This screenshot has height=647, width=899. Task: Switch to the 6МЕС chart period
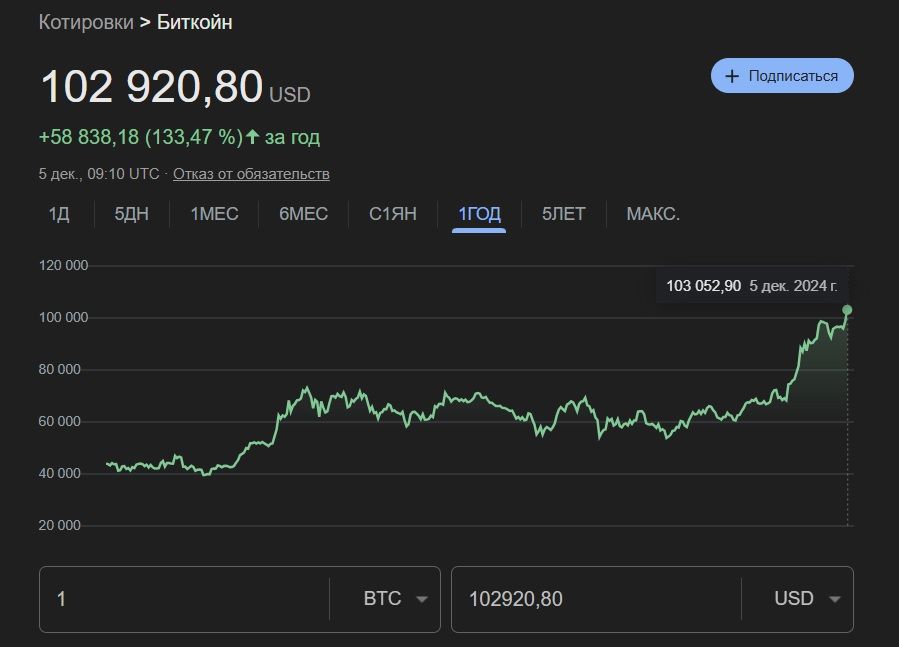click(x=303, y=214)
